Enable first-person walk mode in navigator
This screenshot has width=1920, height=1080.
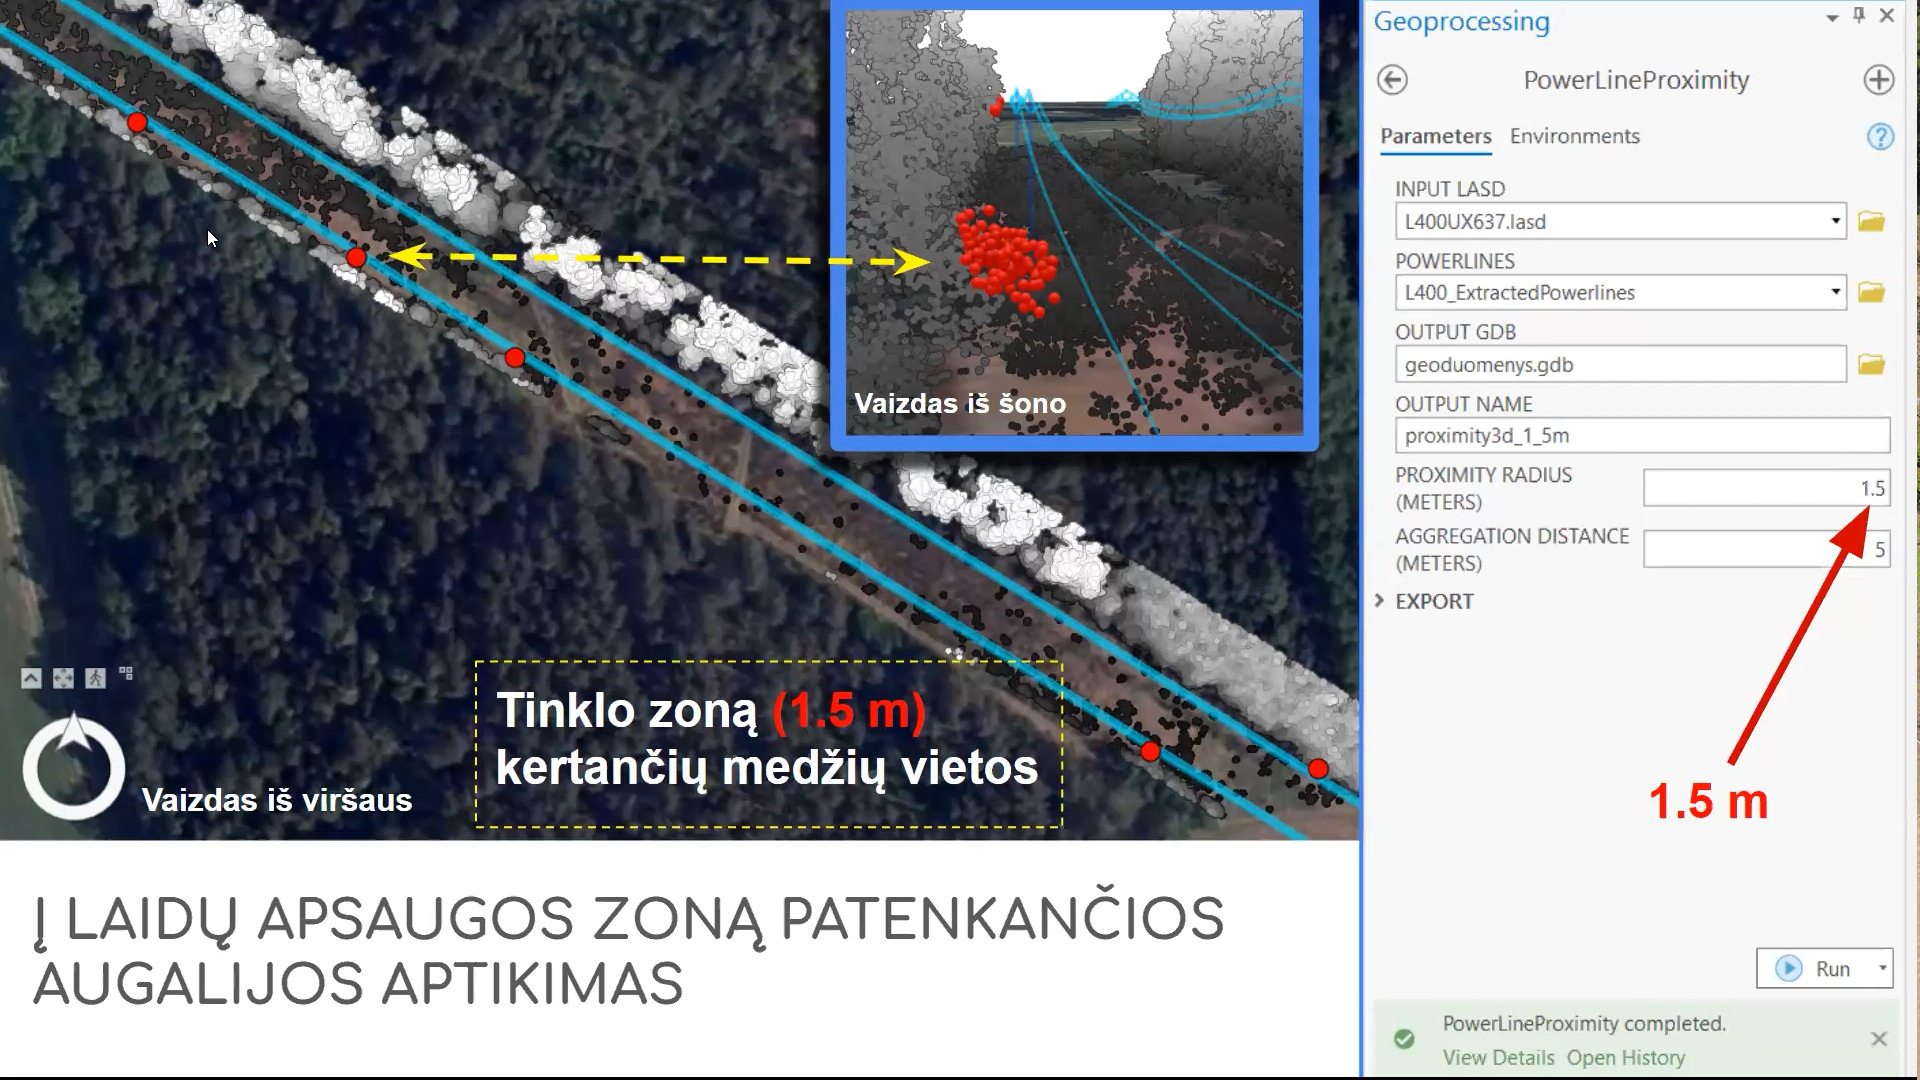(95, 678)
